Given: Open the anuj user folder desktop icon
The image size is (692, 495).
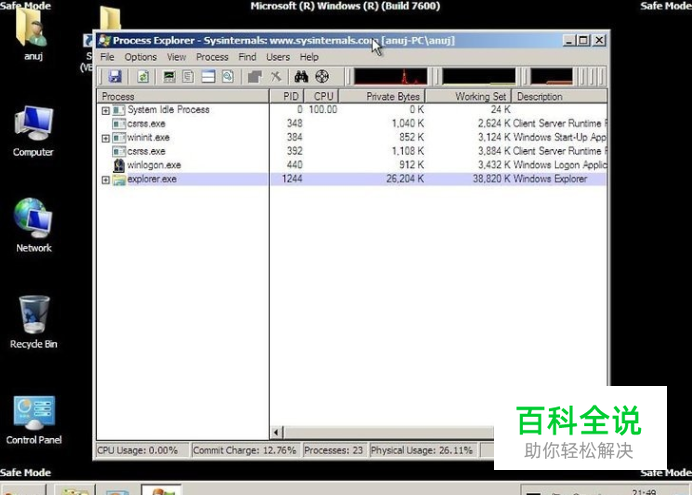Looking at the screenshot, I should [32, 33].
